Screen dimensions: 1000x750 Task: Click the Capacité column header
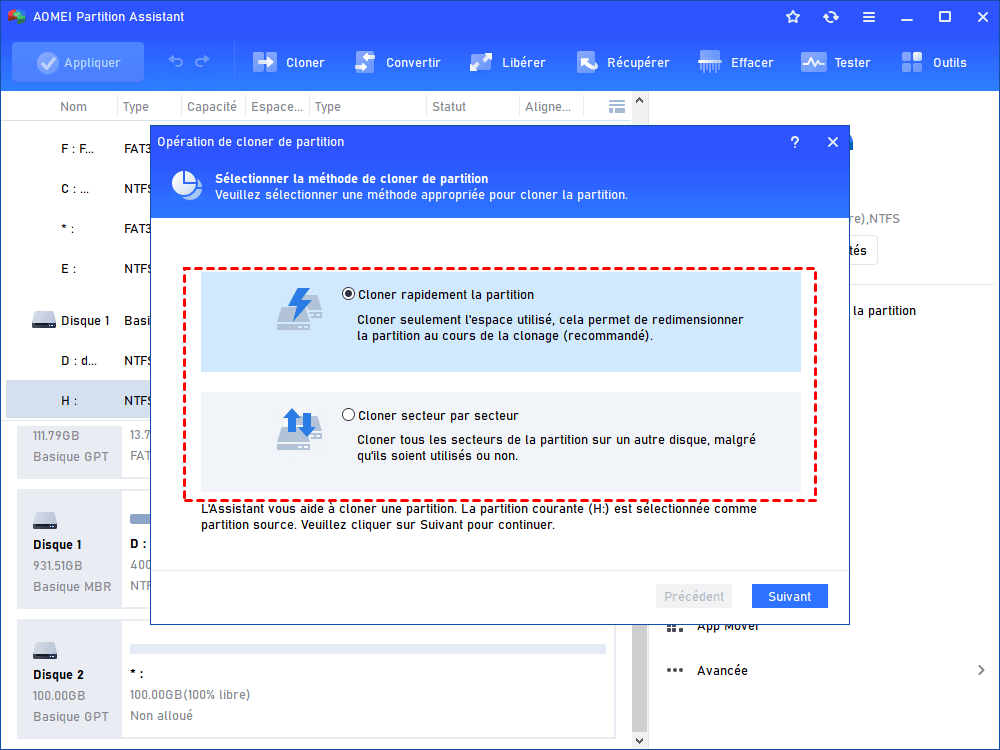pyautogui.click(x=212, y=107)
